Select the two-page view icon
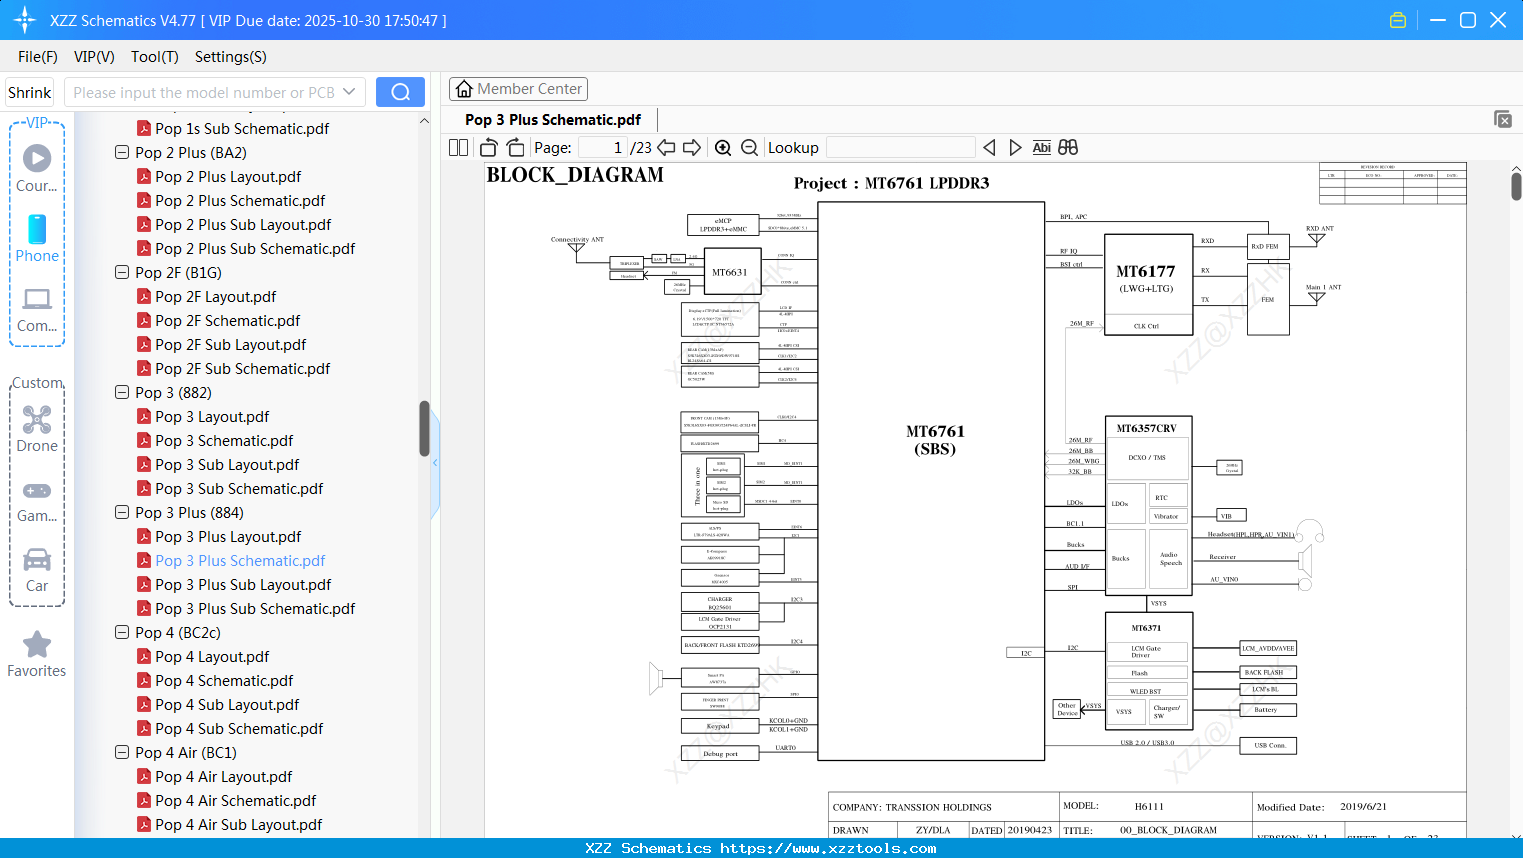 coord(457,146)
